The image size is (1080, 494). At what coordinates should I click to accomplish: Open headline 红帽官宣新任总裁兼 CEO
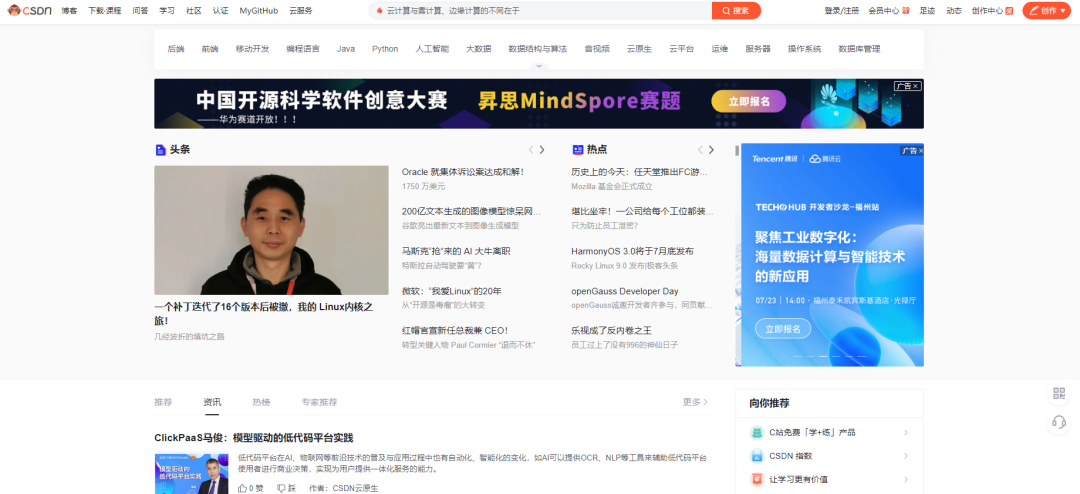455,331
